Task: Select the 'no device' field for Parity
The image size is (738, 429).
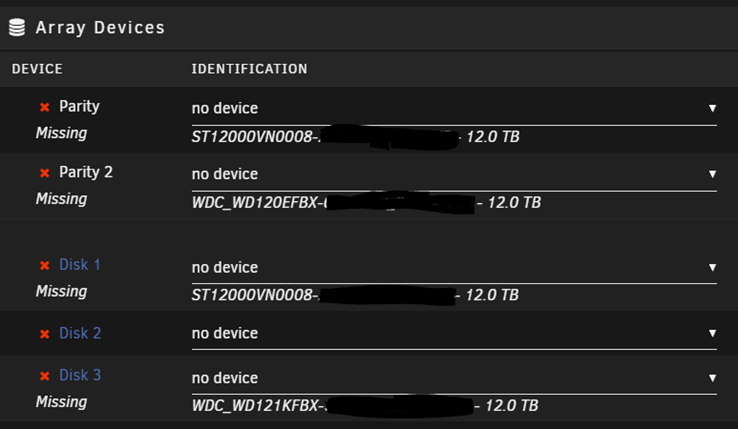Action: click(x=454, y=109)
